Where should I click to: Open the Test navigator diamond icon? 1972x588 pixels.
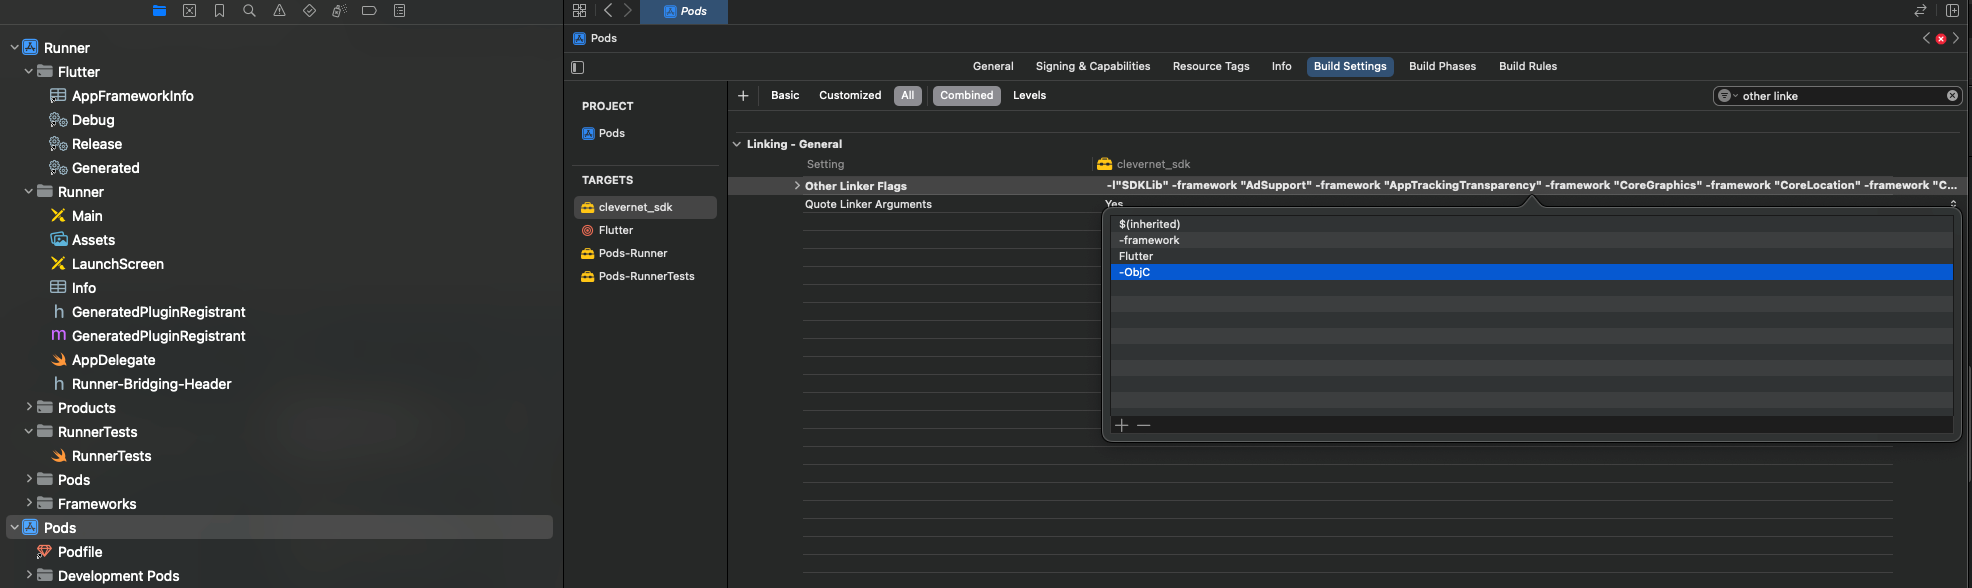pos(309,11)
